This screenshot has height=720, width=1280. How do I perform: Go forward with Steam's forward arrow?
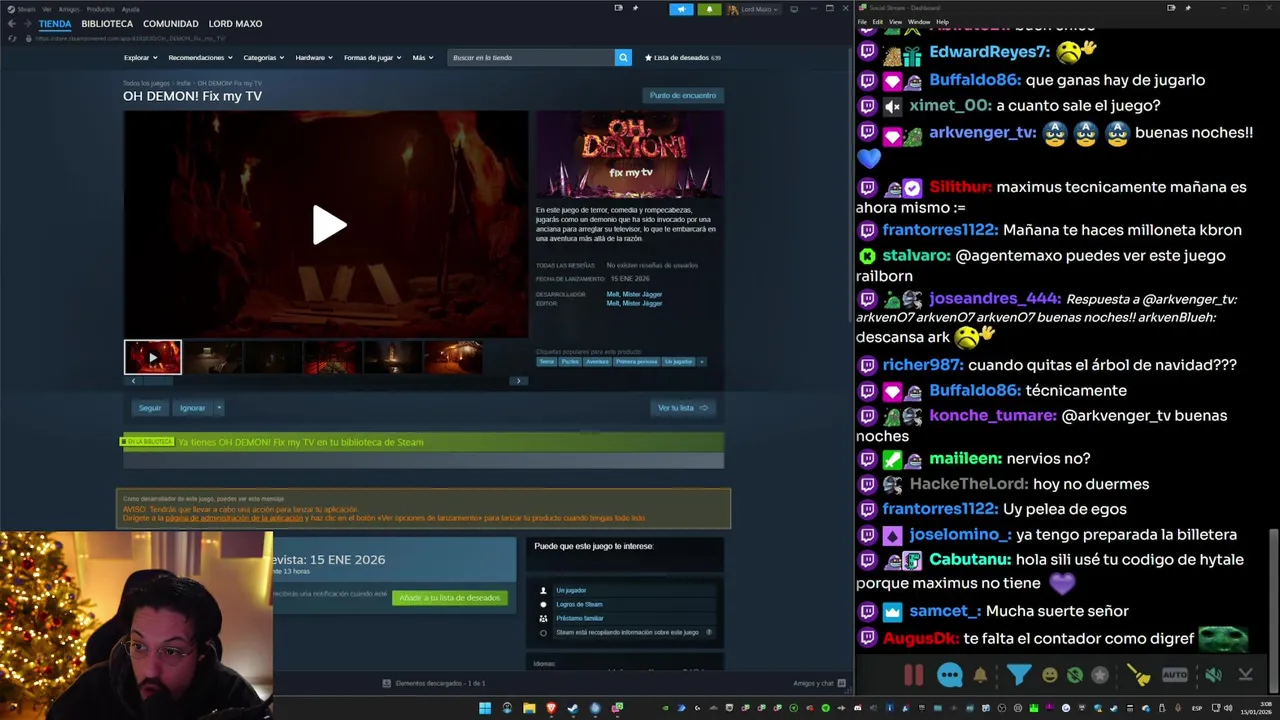click(27, 23)
